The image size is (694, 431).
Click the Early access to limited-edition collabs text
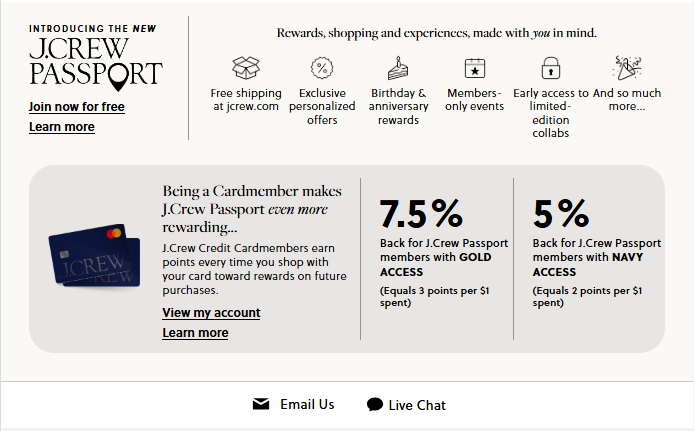point(551,113)
